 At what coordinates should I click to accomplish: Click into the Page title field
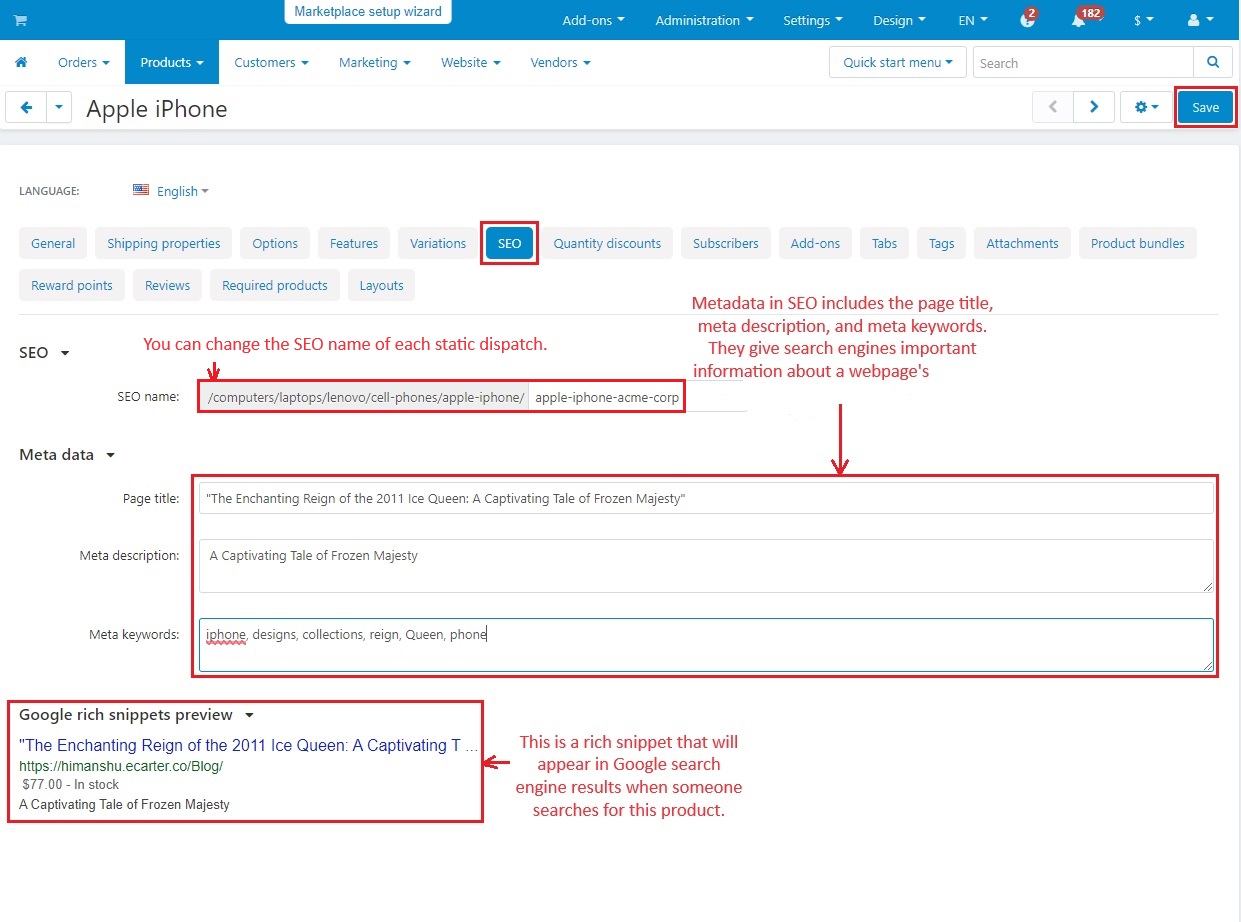[706, 498]
